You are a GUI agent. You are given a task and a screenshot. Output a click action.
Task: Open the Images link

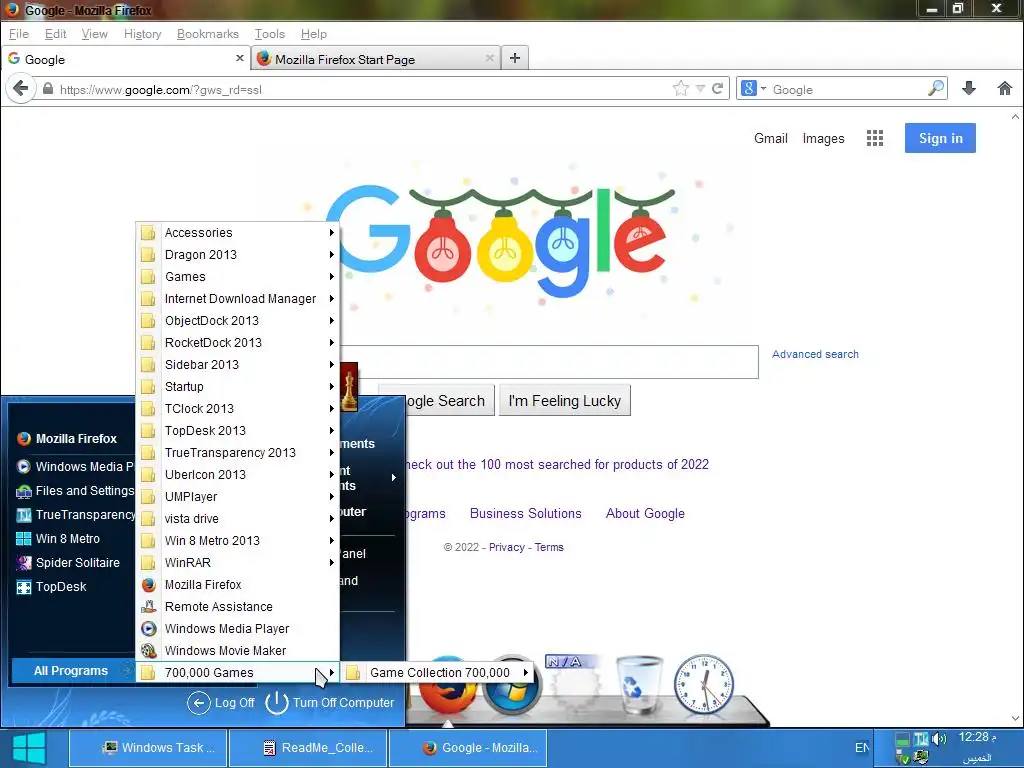click(x=823, y=138)
